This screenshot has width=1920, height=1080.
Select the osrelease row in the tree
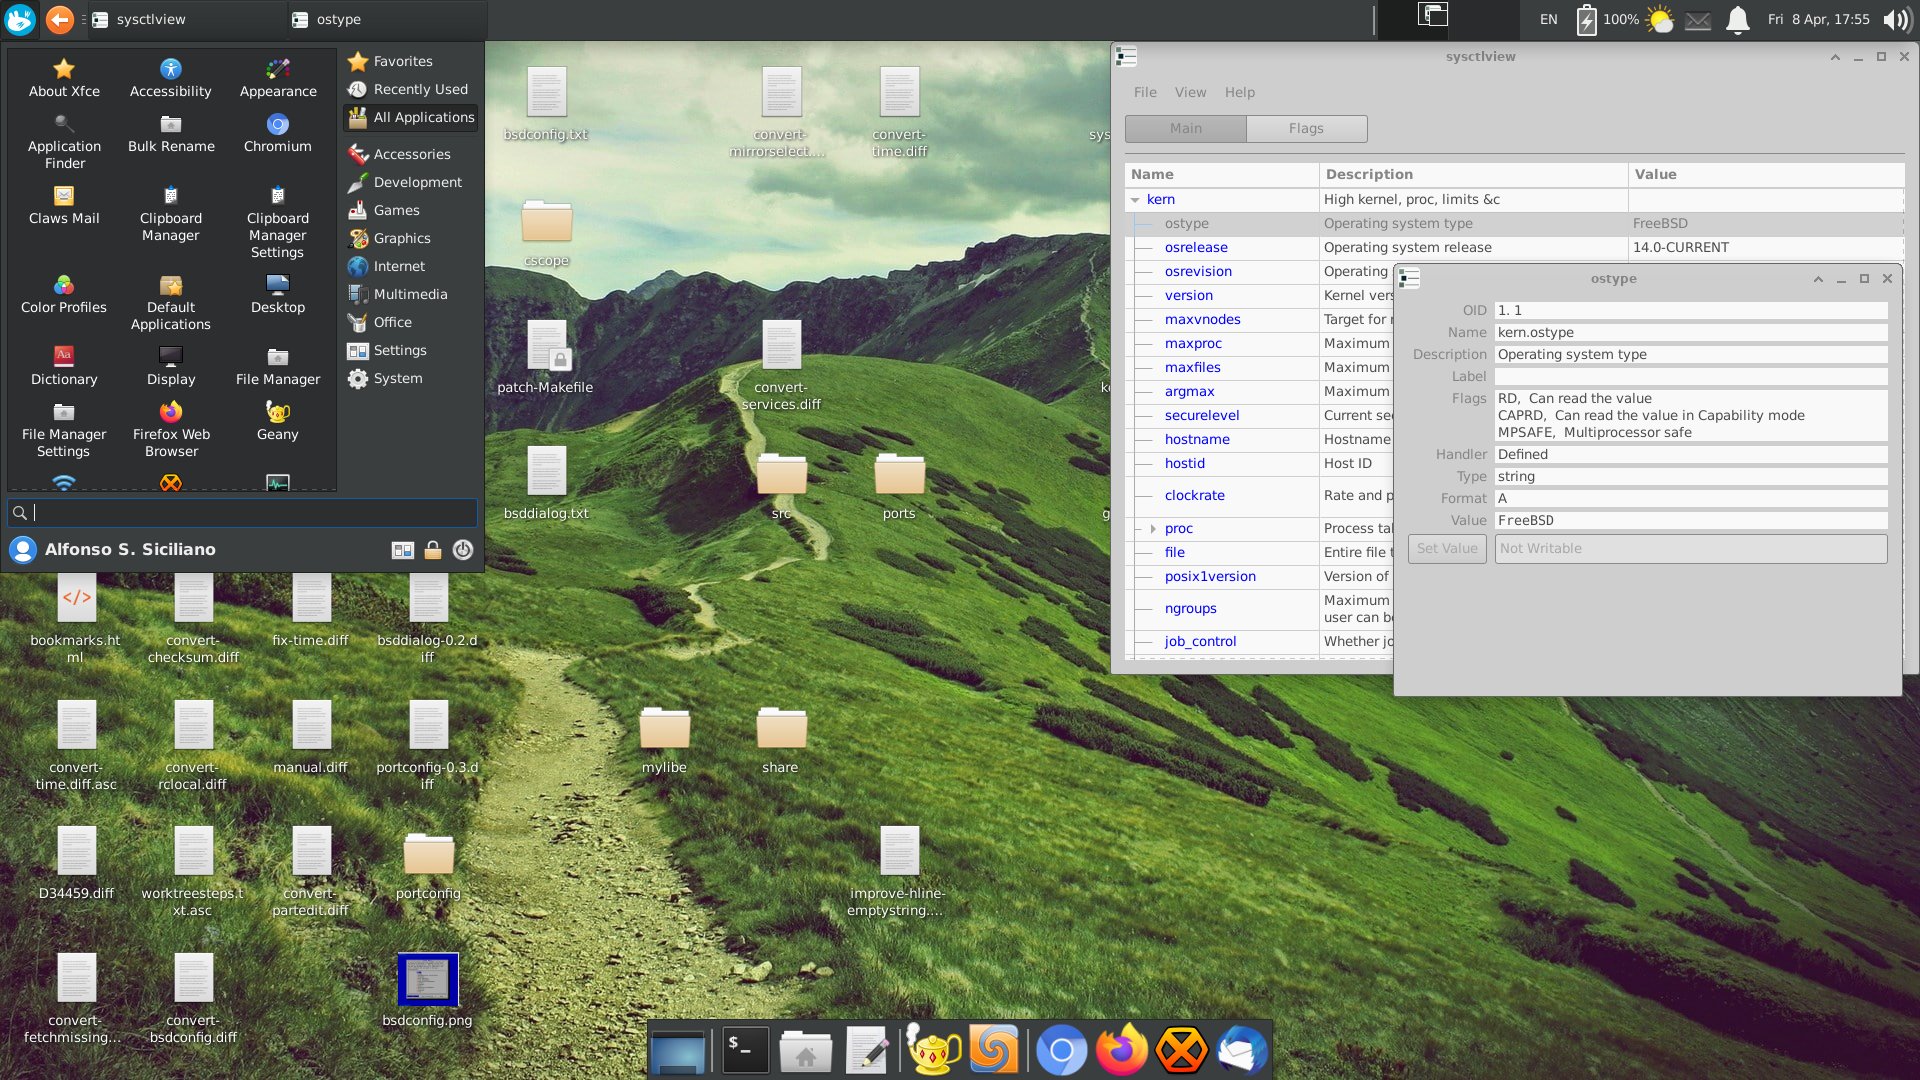(x=1514, y=248)
